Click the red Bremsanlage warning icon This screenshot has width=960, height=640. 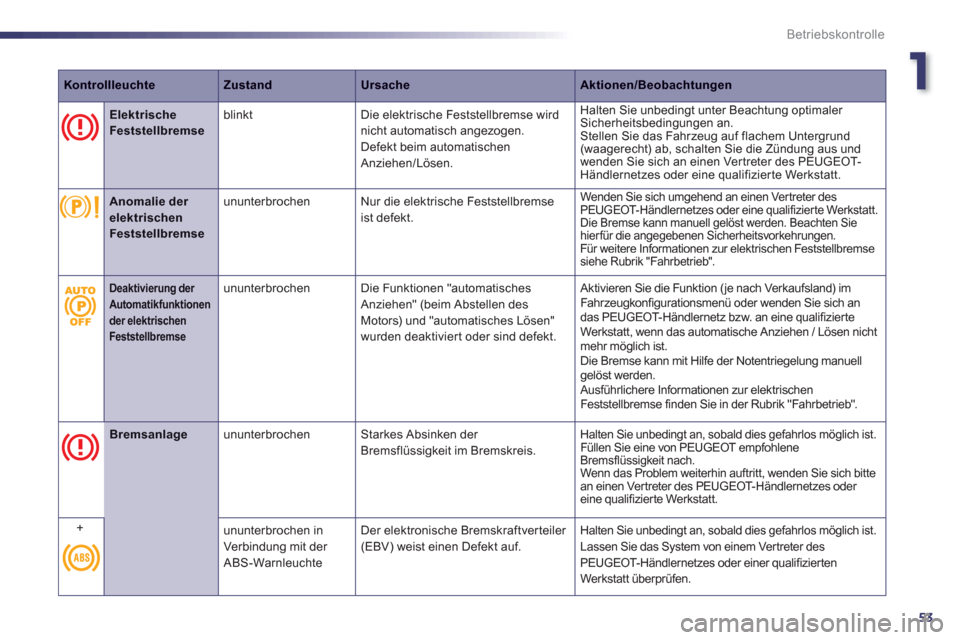click(x=80, y=447)
